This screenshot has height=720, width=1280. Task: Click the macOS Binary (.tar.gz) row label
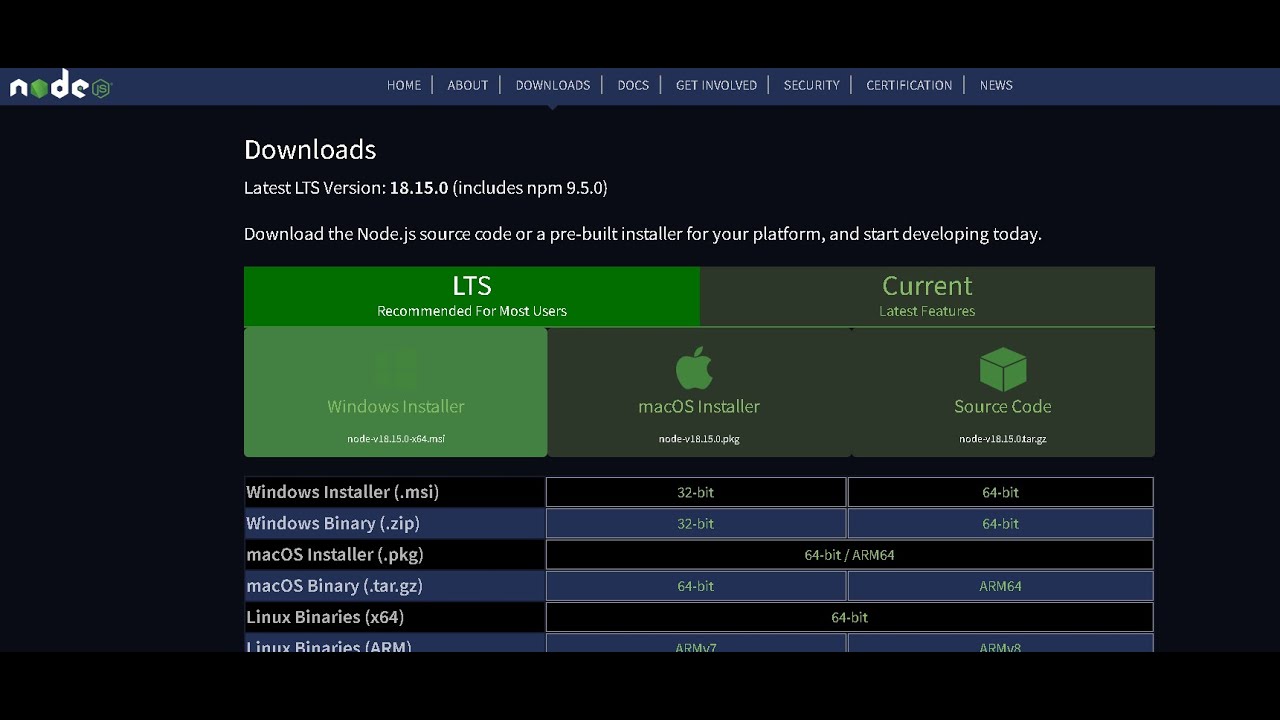(x=334, y=586)
